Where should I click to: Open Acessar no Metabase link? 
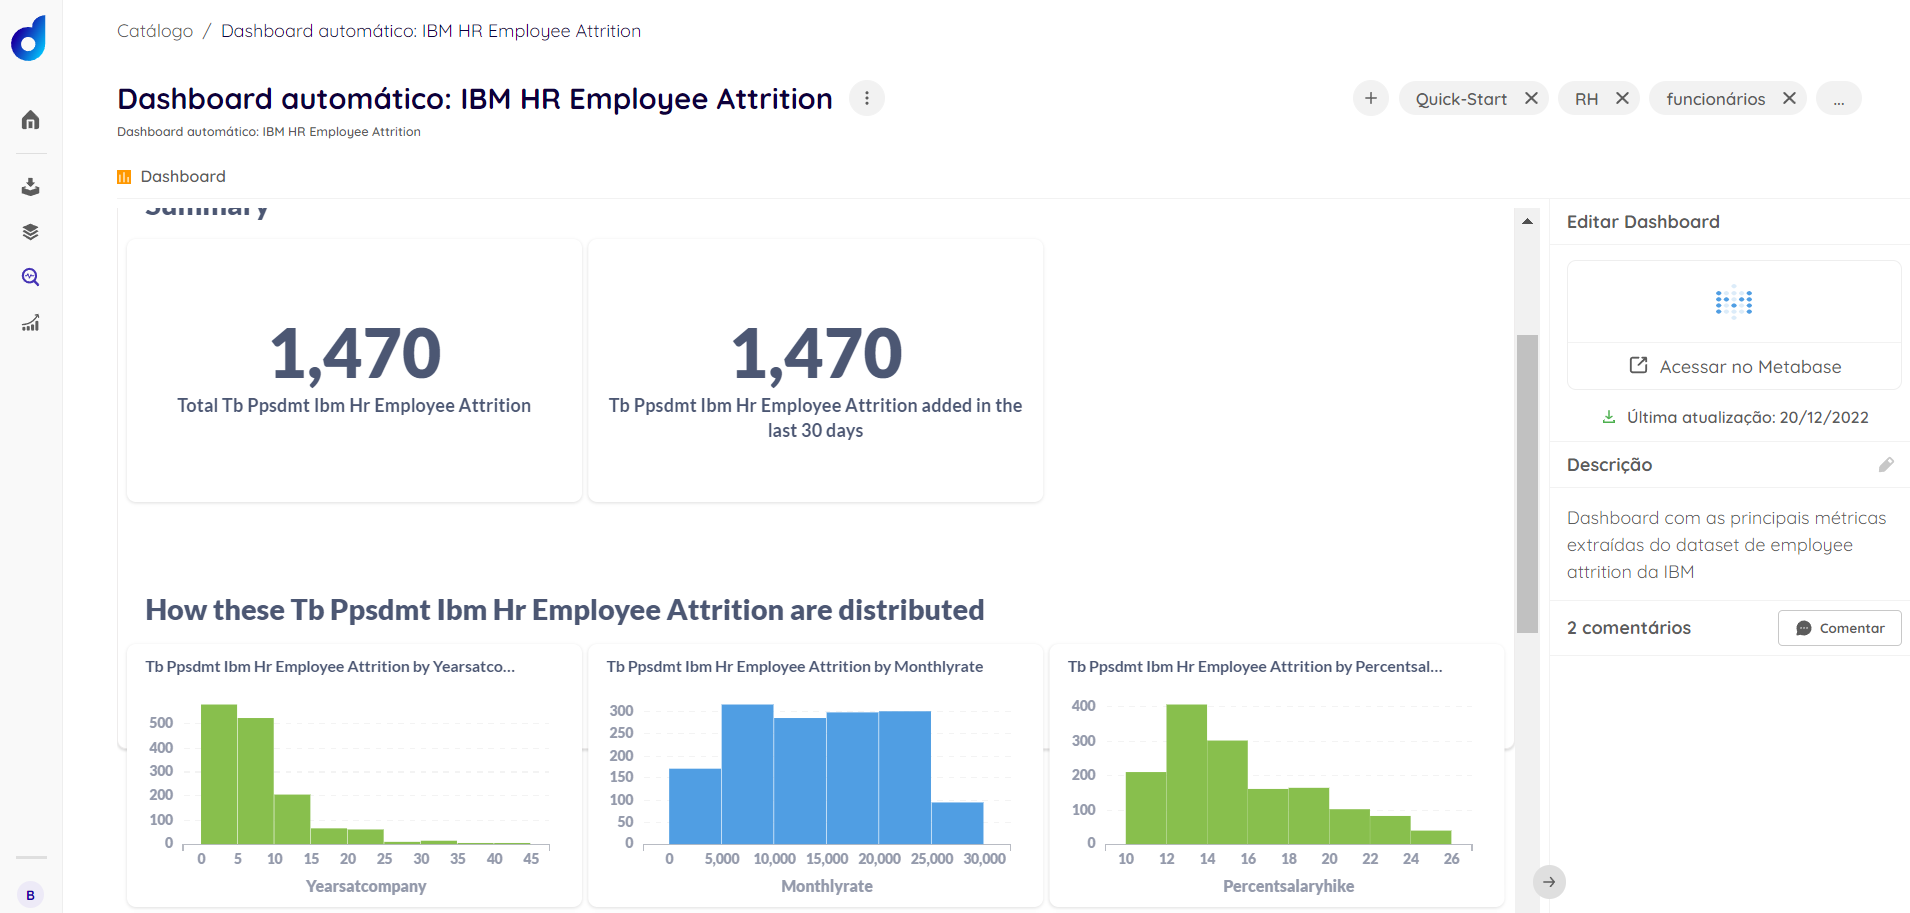[x=1735, y=366]
